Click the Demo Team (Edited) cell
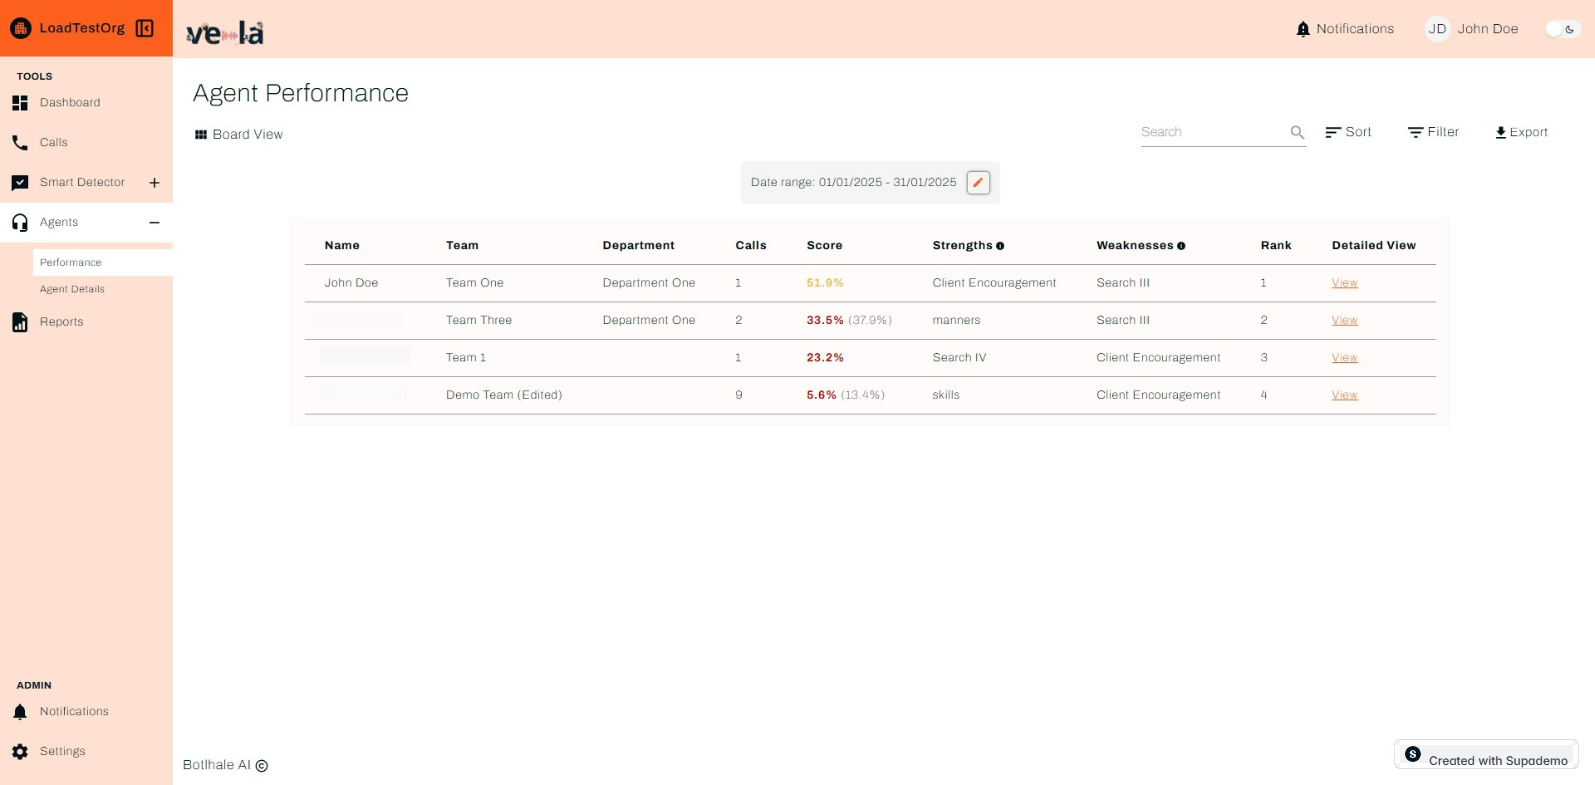1595x785 pixels. (504, 395)
